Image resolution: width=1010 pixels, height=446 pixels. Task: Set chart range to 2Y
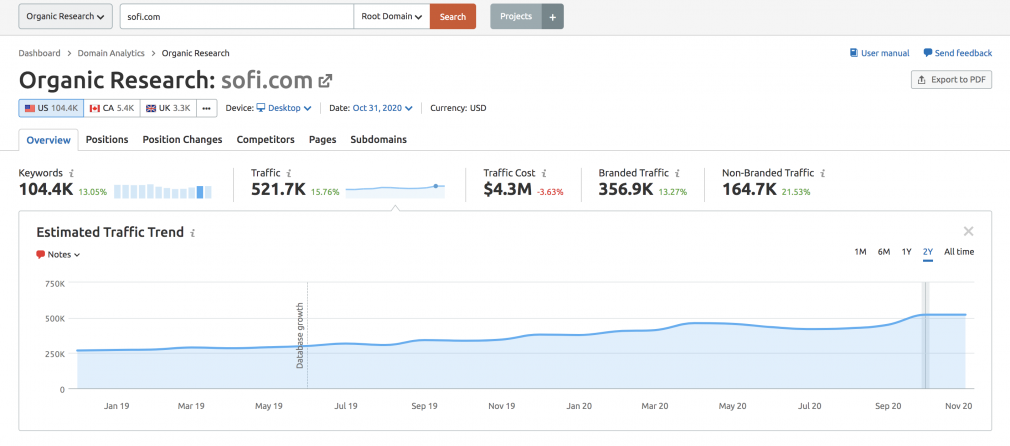pyautogui.click(x=928, y=252)
